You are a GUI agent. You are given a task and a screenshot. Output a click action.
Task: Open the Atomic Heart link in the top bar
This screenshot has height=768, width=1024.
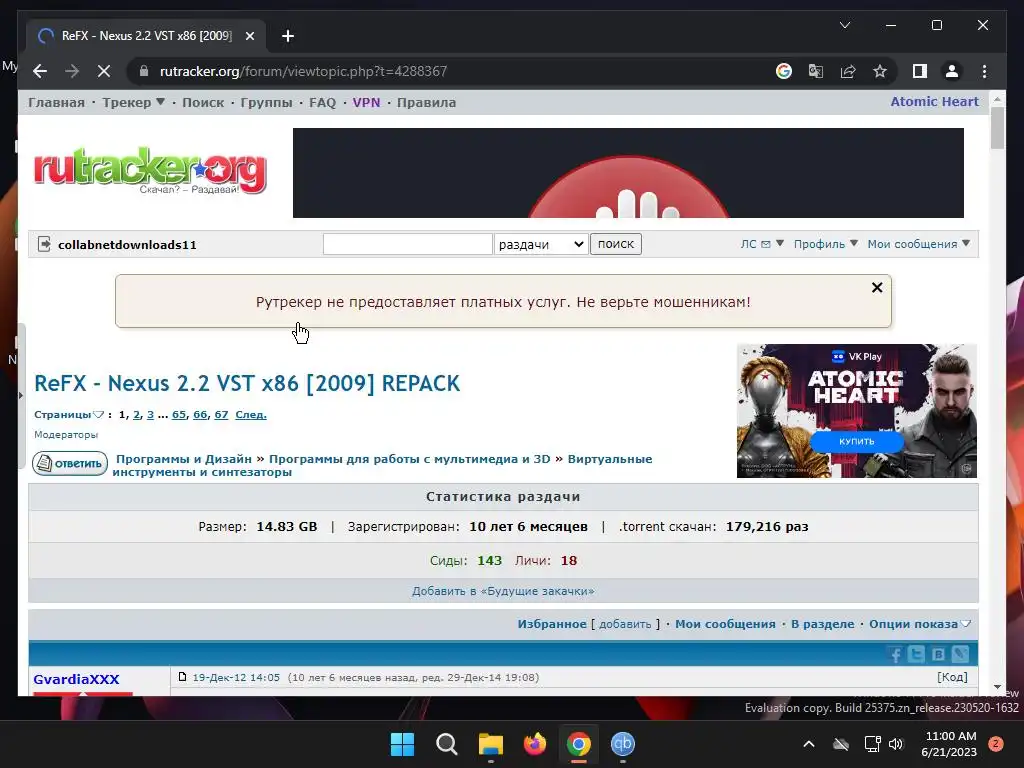click(935, 102)
